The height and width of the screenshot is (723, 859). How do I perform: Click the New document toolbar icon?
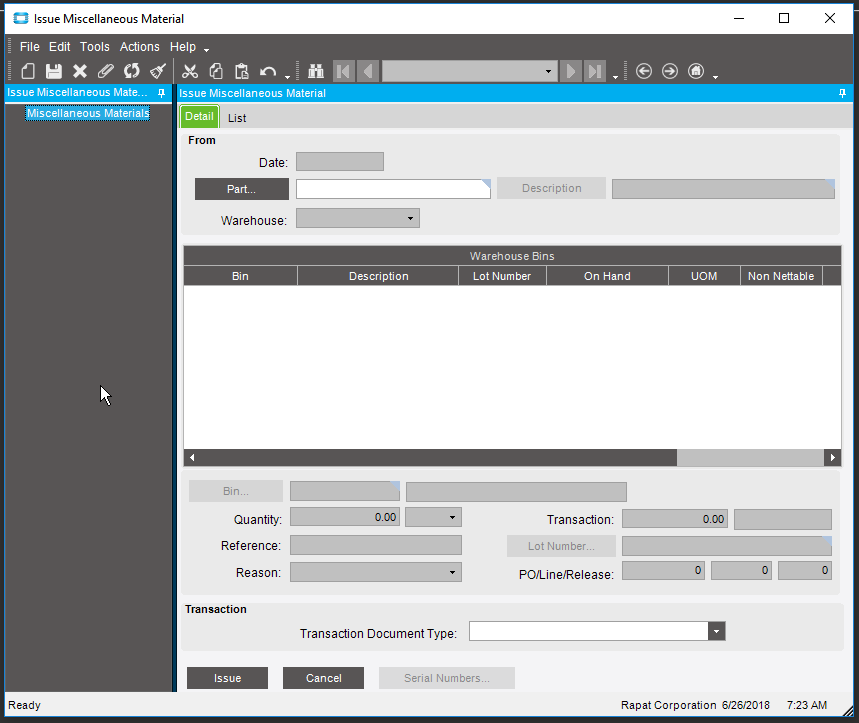[28, 71]
